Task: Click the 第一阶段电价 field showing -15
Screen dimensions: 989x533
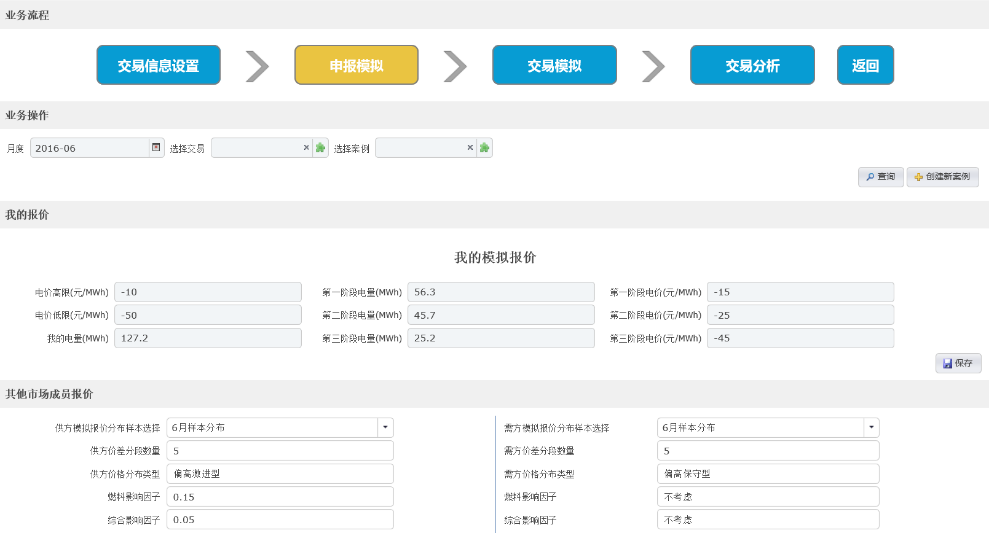Action: (800, 292)
